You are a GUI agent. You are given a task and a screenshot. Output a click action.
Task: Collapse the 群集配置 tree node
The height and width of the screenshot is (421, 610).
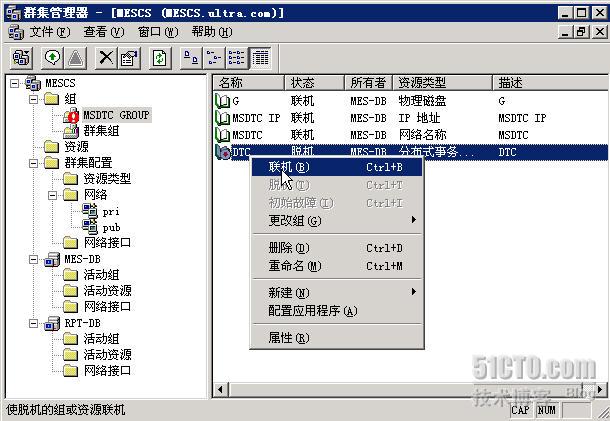[x=33, y=163]
